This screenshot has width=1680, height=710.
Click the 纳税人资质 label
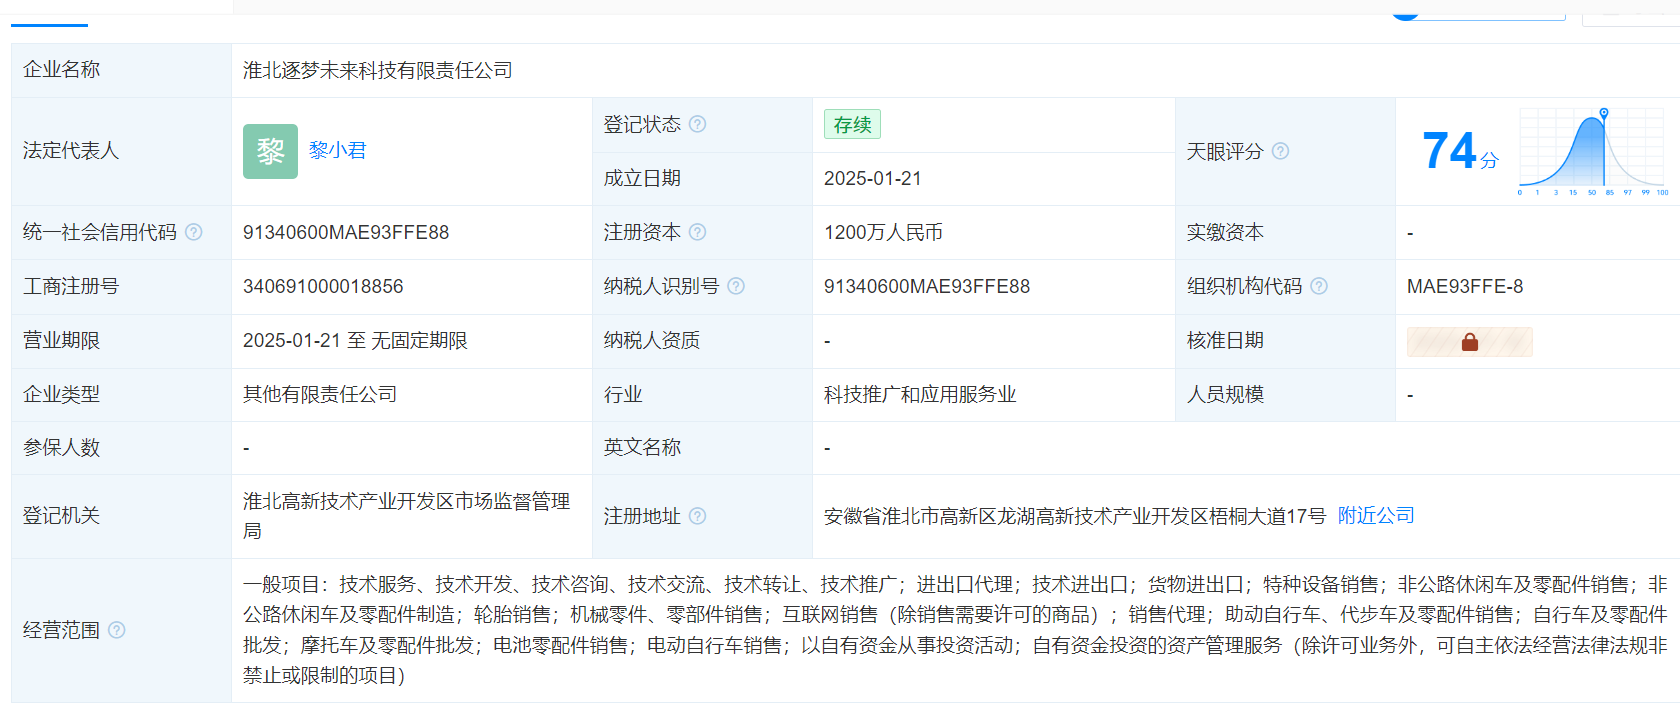pyautogui.click(x=652, y=340)
